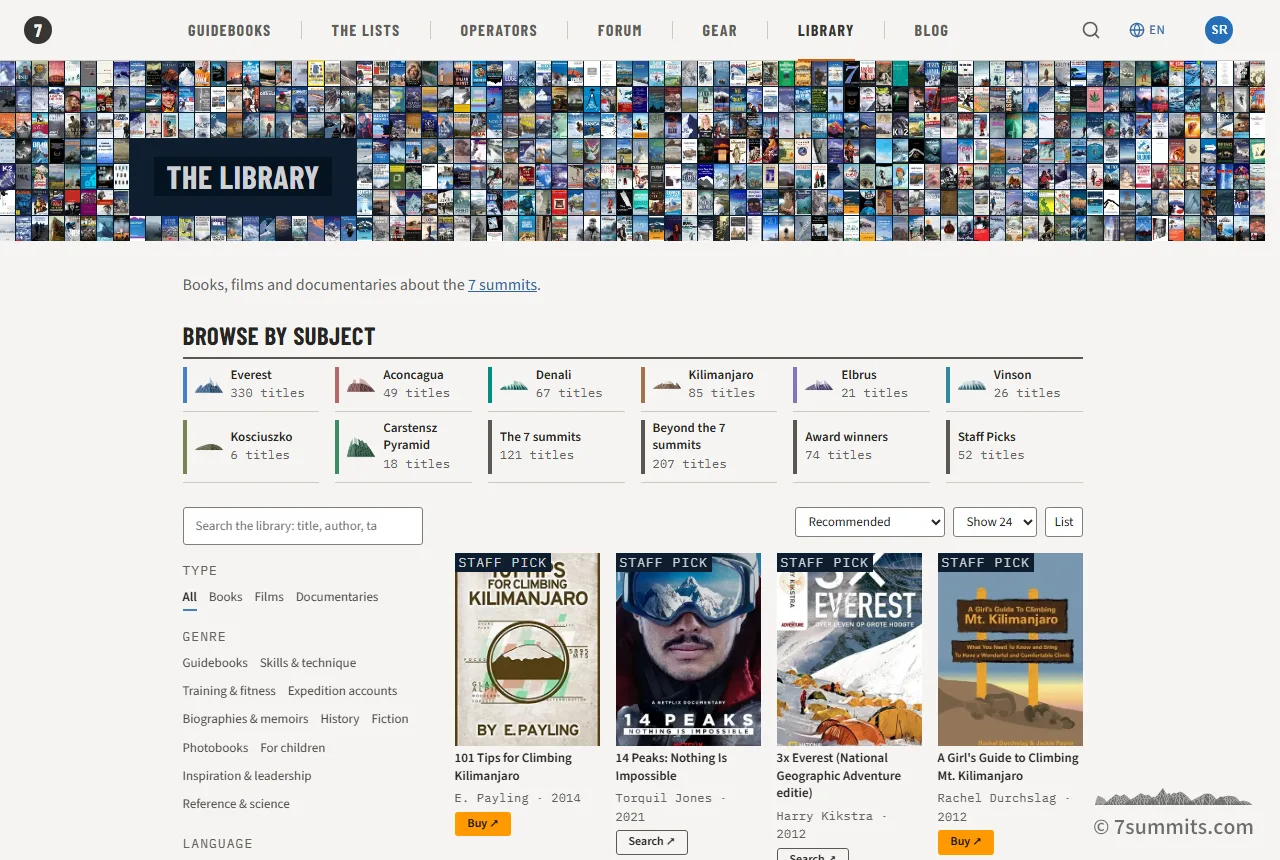Browse Beyond the 7 summits subject

(x=709, y=446)
